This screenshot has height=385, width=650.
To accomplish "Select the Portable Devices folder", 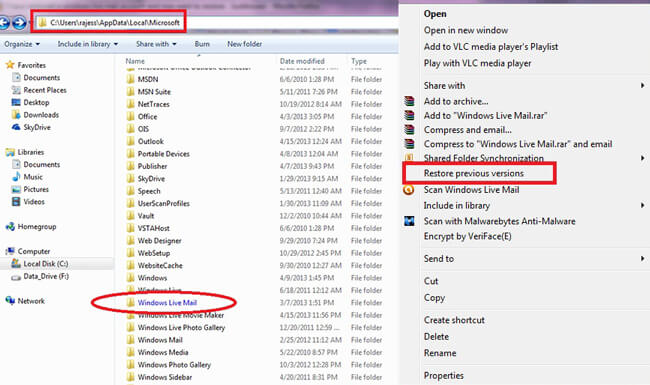I will [x=163, y=154].
